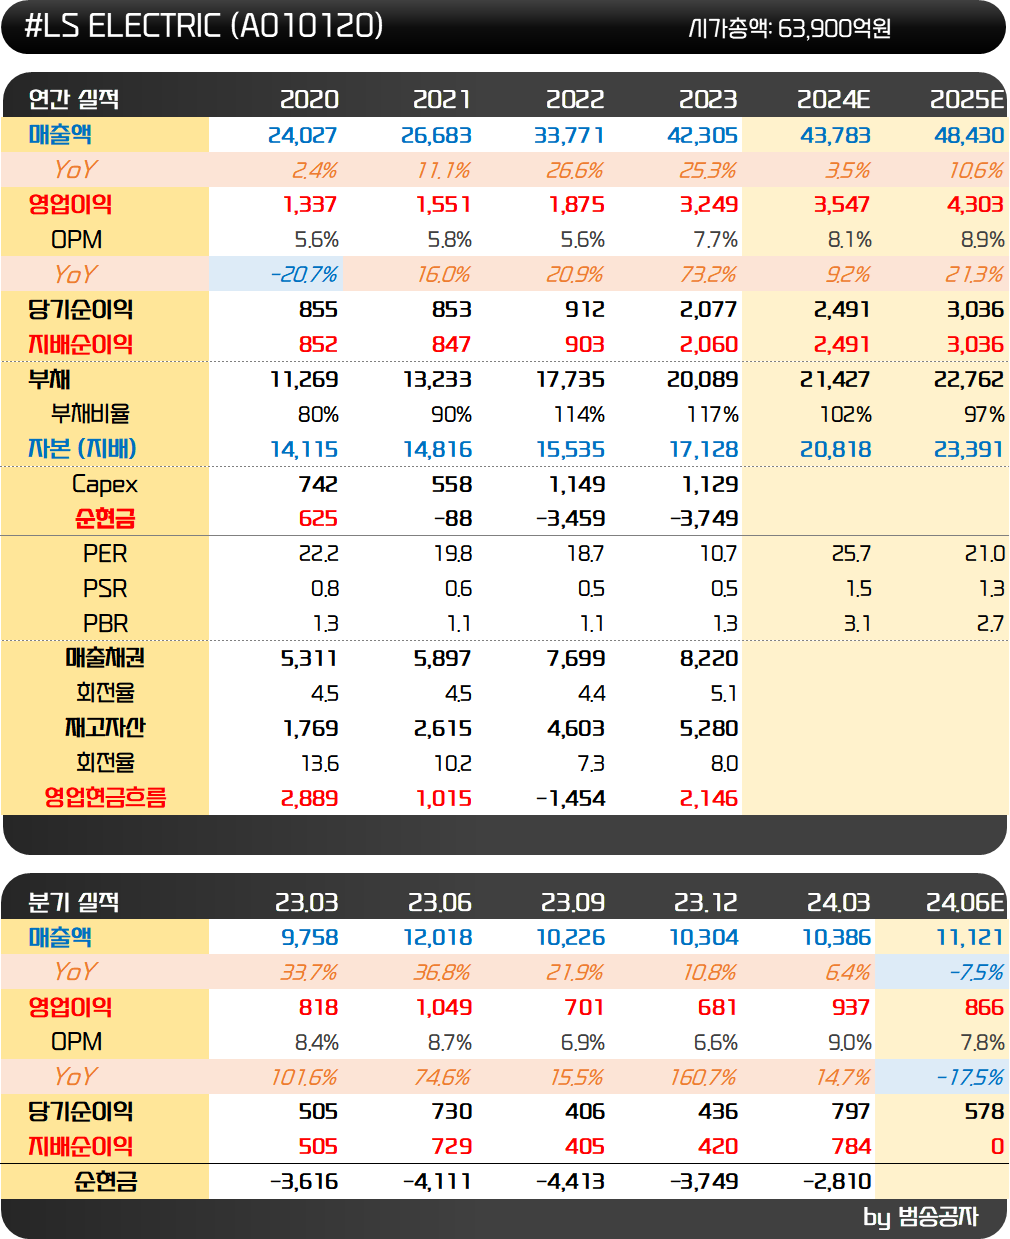This screenshot has height=1239, width=1010.
Task: Click the quarterly operating profit '937'
Action: 851,1007
